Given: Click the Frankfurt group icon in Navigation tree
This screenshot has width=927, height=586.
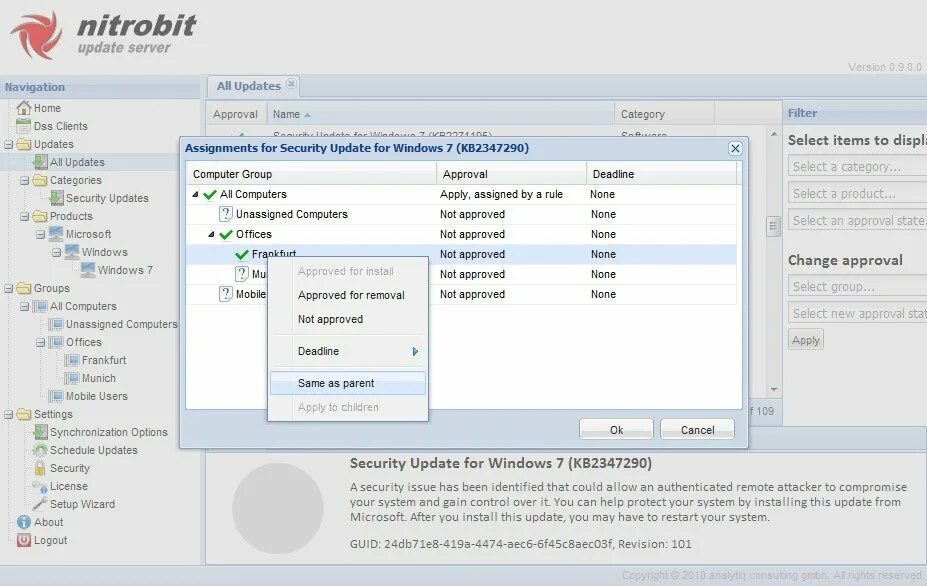Looking at the screenshot, I should click(72, 360).
